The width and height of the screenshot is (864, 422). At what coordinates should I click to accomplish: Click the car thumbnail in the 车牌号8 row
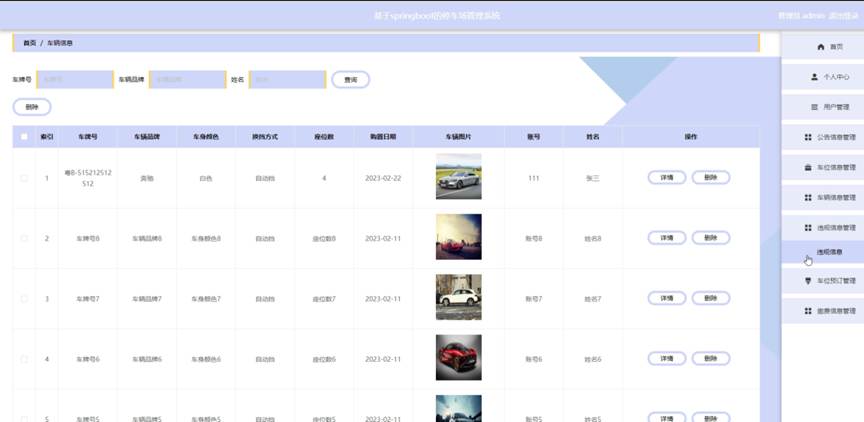(458, 237)
